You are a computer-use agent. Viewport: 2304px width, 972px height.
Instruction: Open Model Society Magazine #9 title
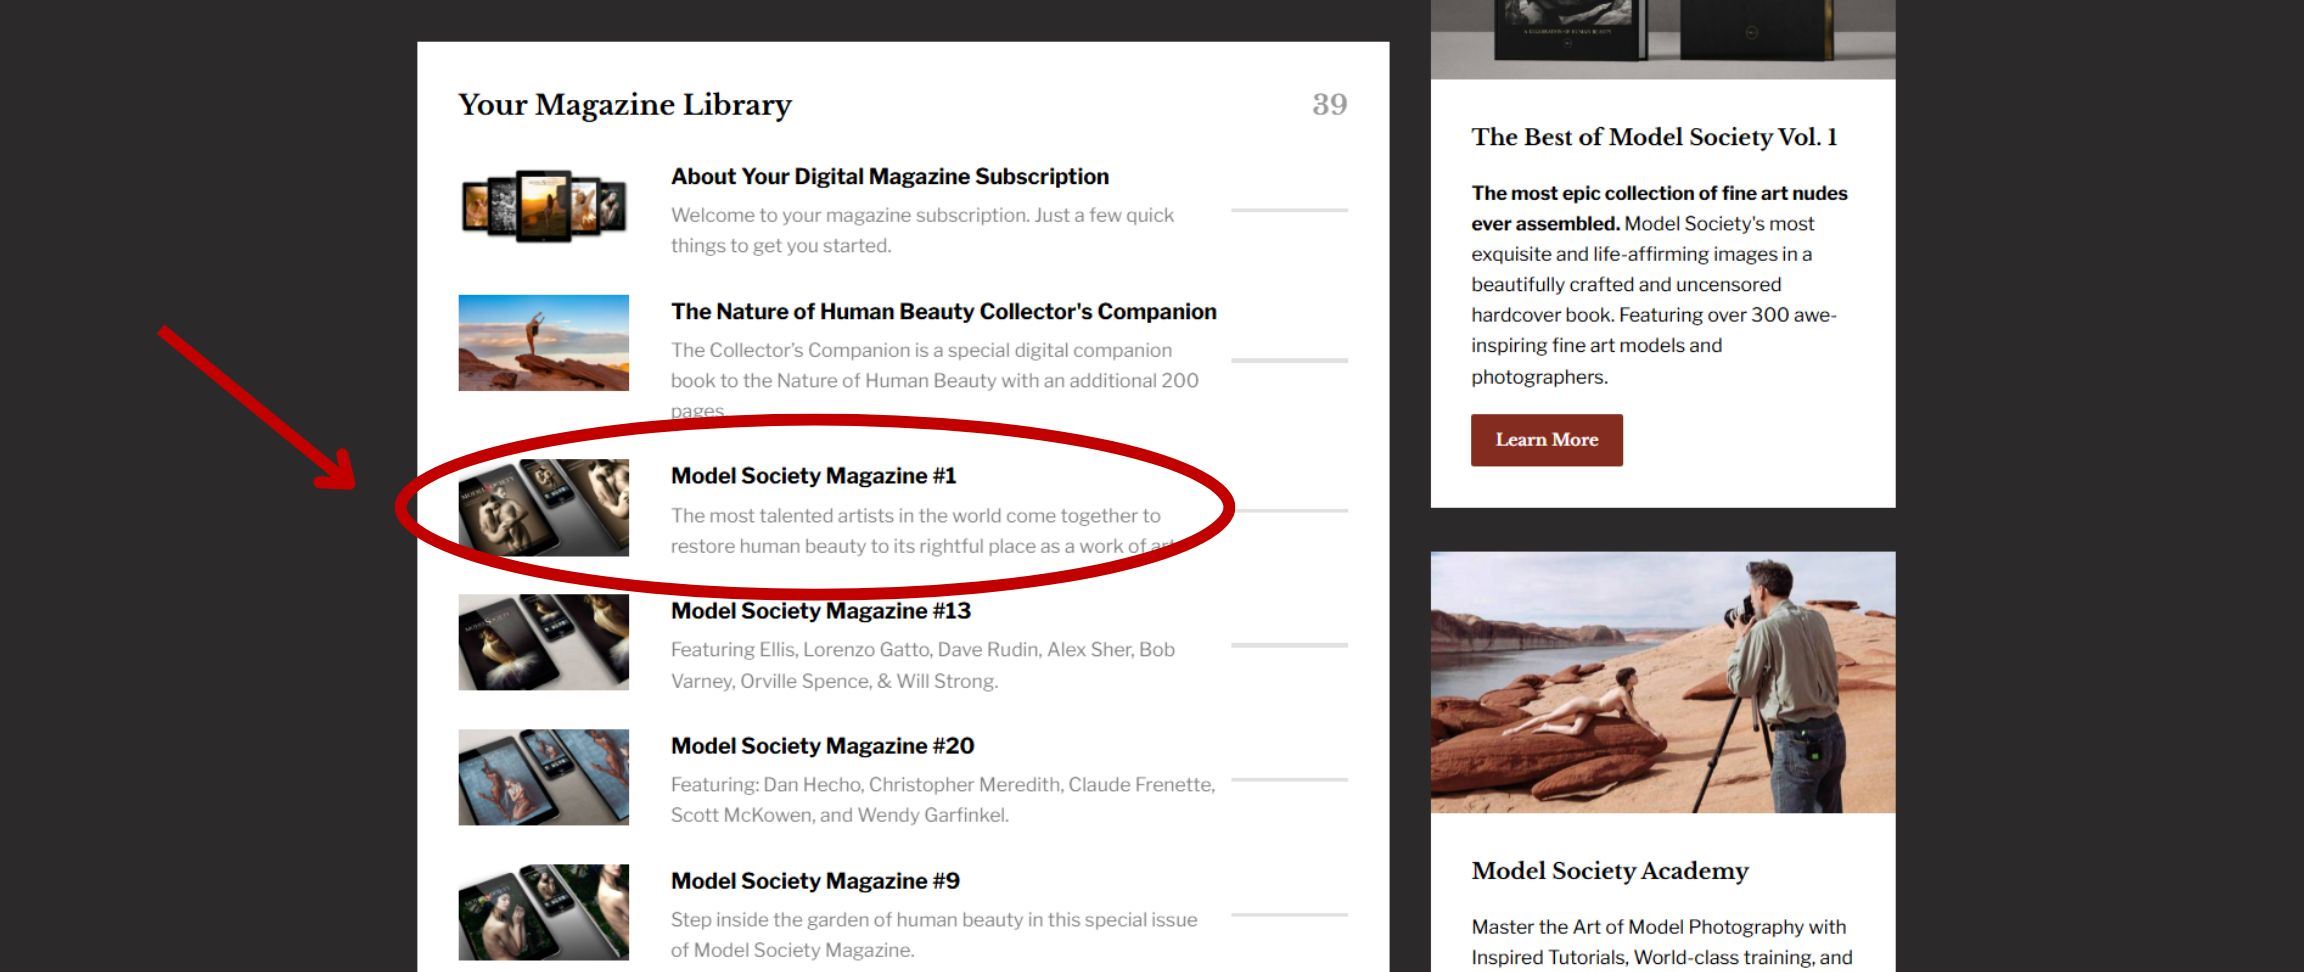(x=815, y=881)
